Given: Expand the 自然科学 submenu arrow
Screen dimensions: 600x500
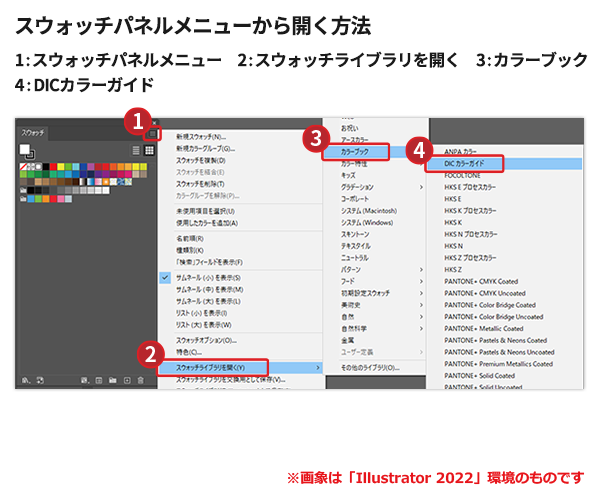Looking at the screenshot, I should 421,329.
